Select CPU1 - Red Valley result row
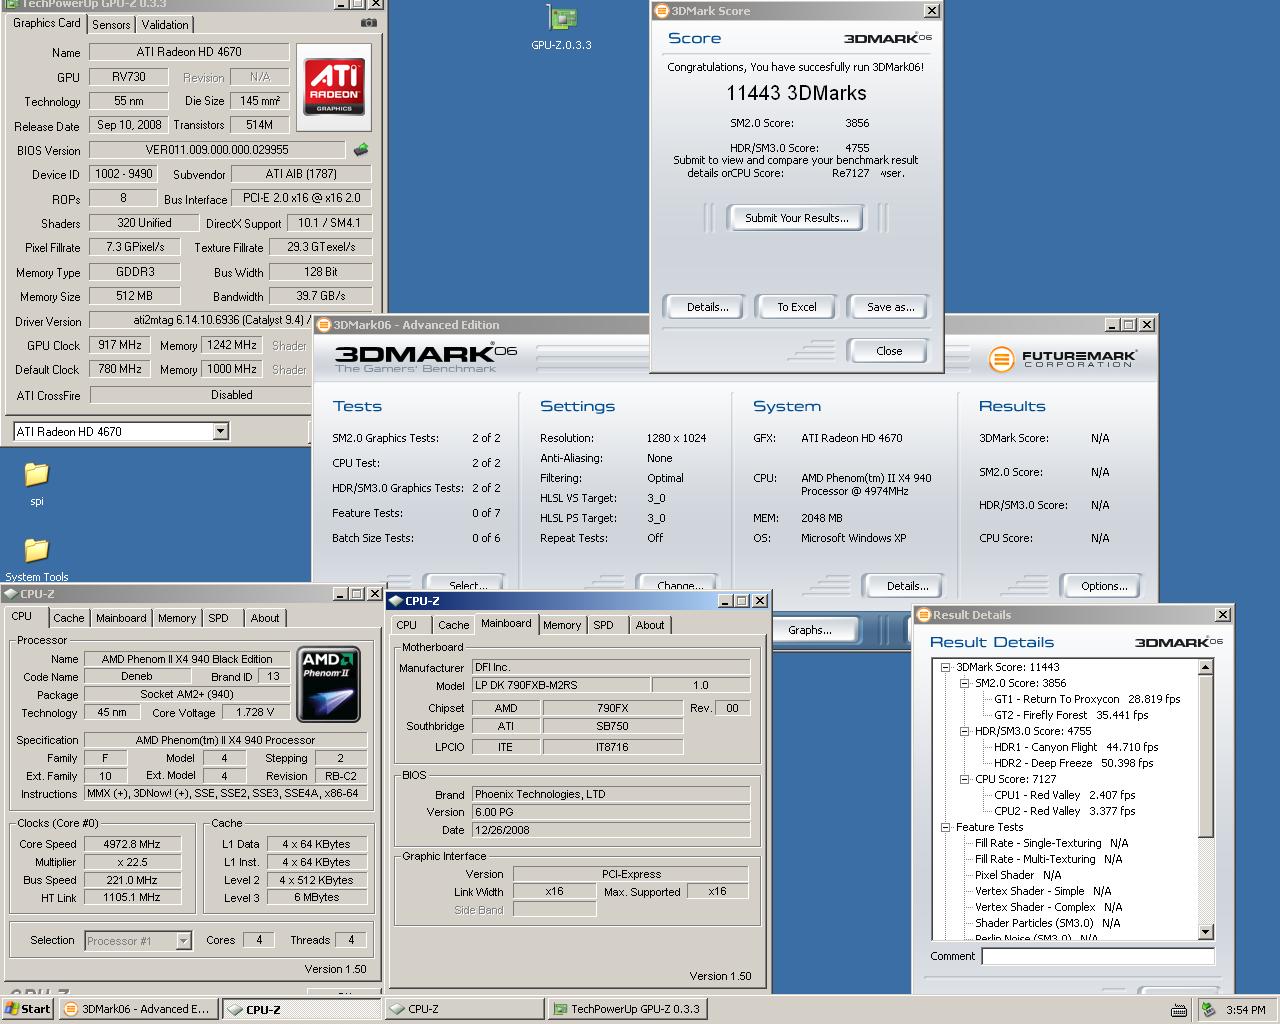This screenshot has height=1024, width=1280. click(x=1064, y=795)
